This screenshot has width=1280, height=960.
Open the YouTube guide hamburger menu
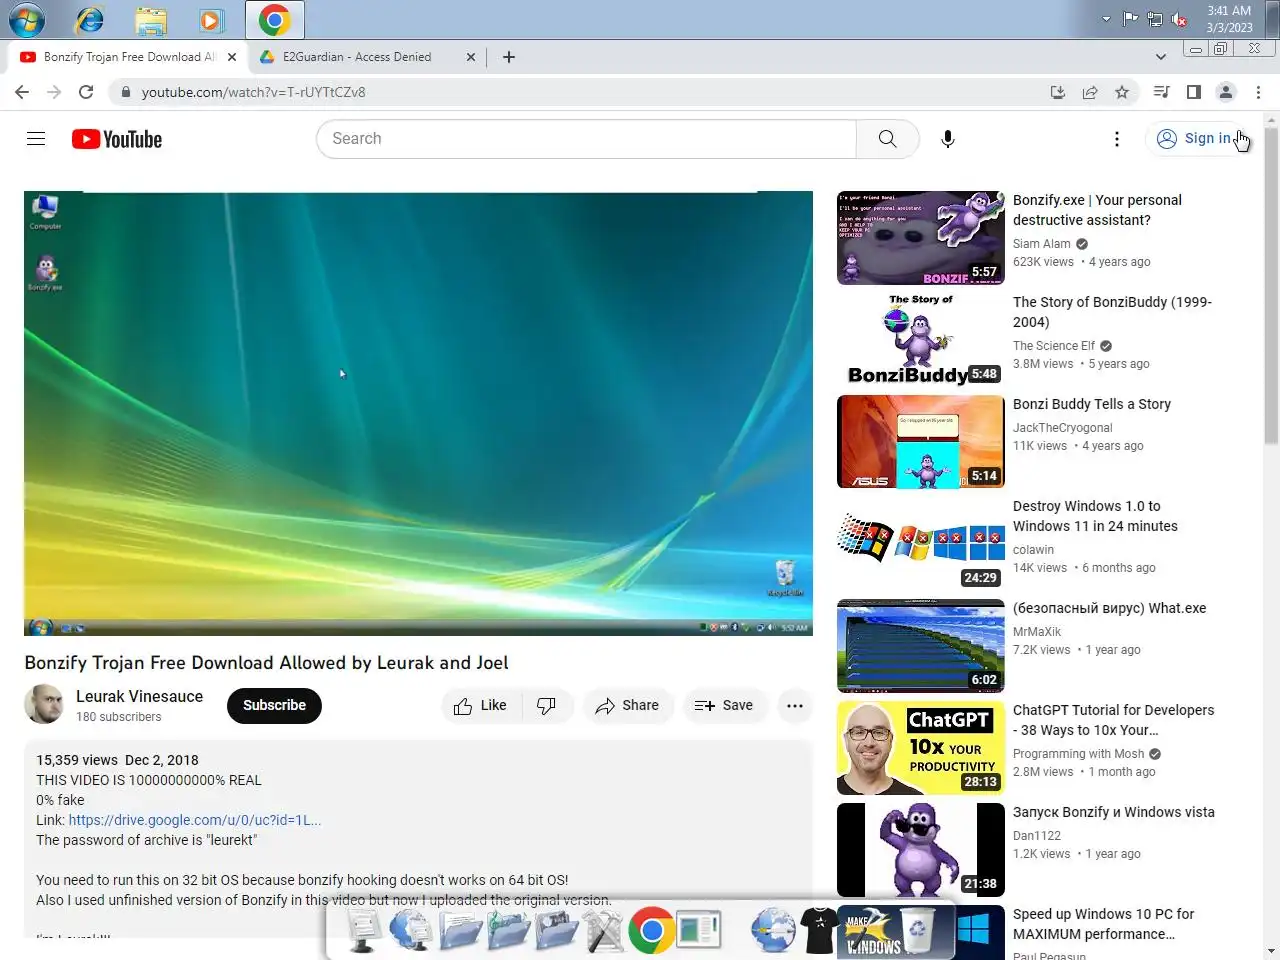click(x=36, y=139)
